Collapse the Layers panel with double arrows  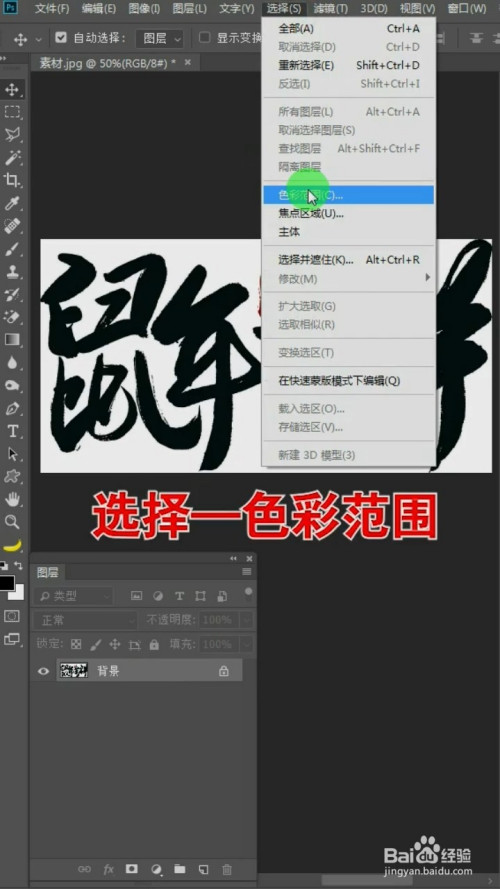coord(234,558)
